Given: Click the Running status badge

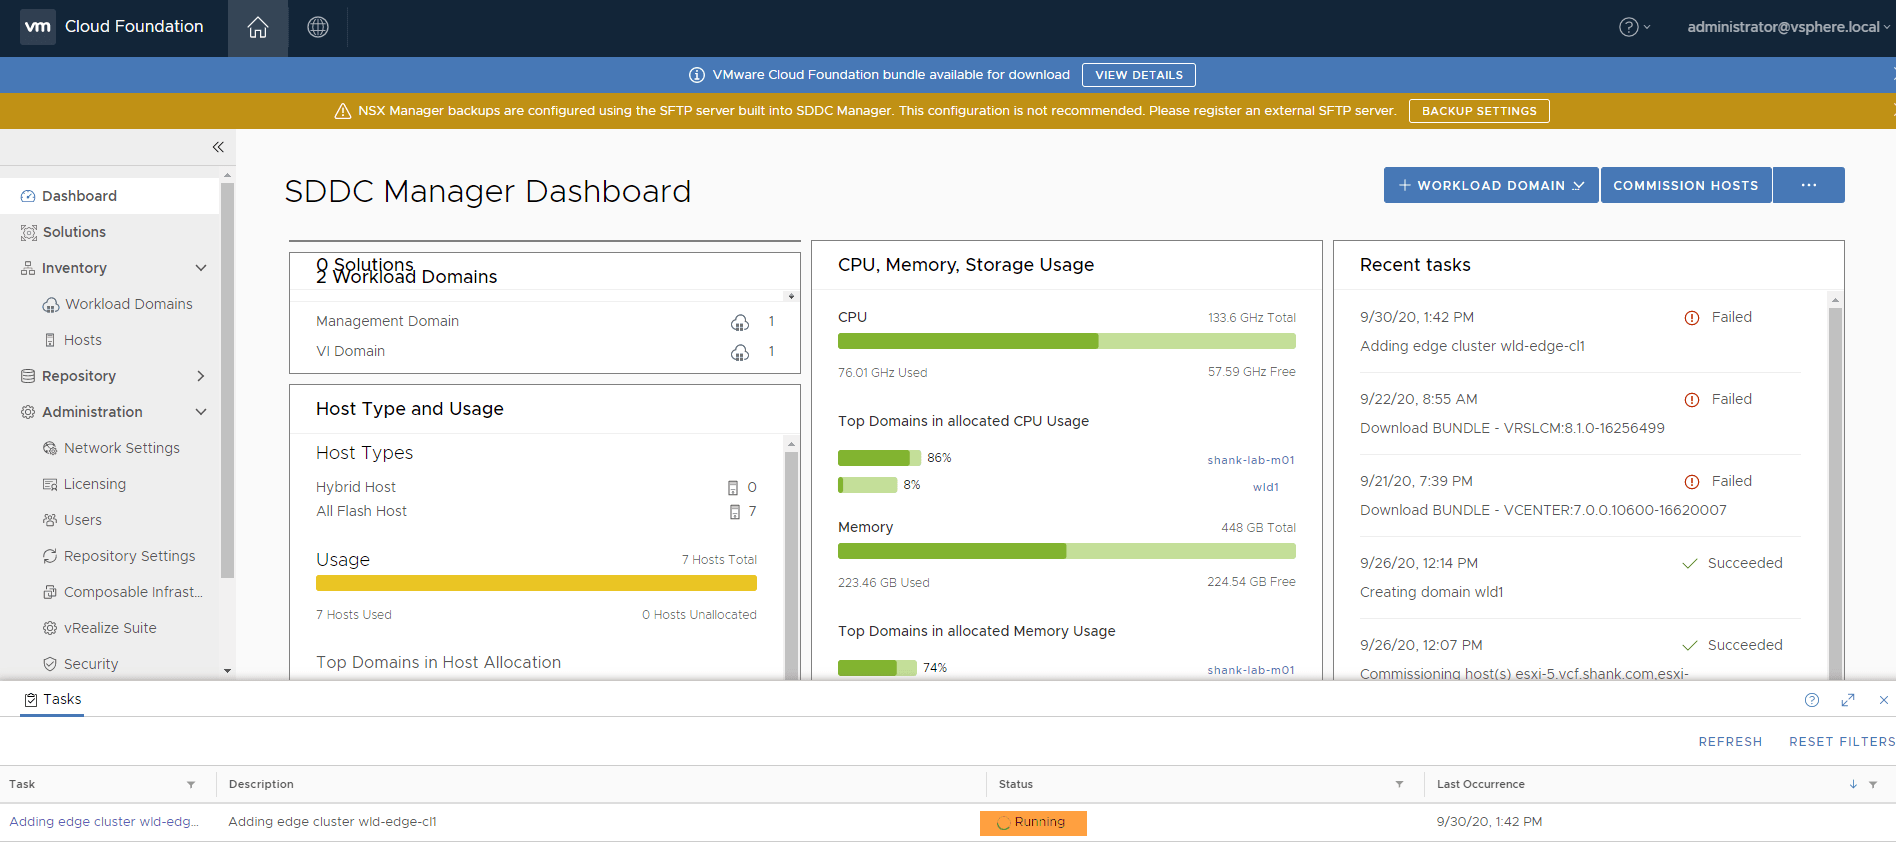Looking at the screenshot, I should click(x=1033, y=823).
